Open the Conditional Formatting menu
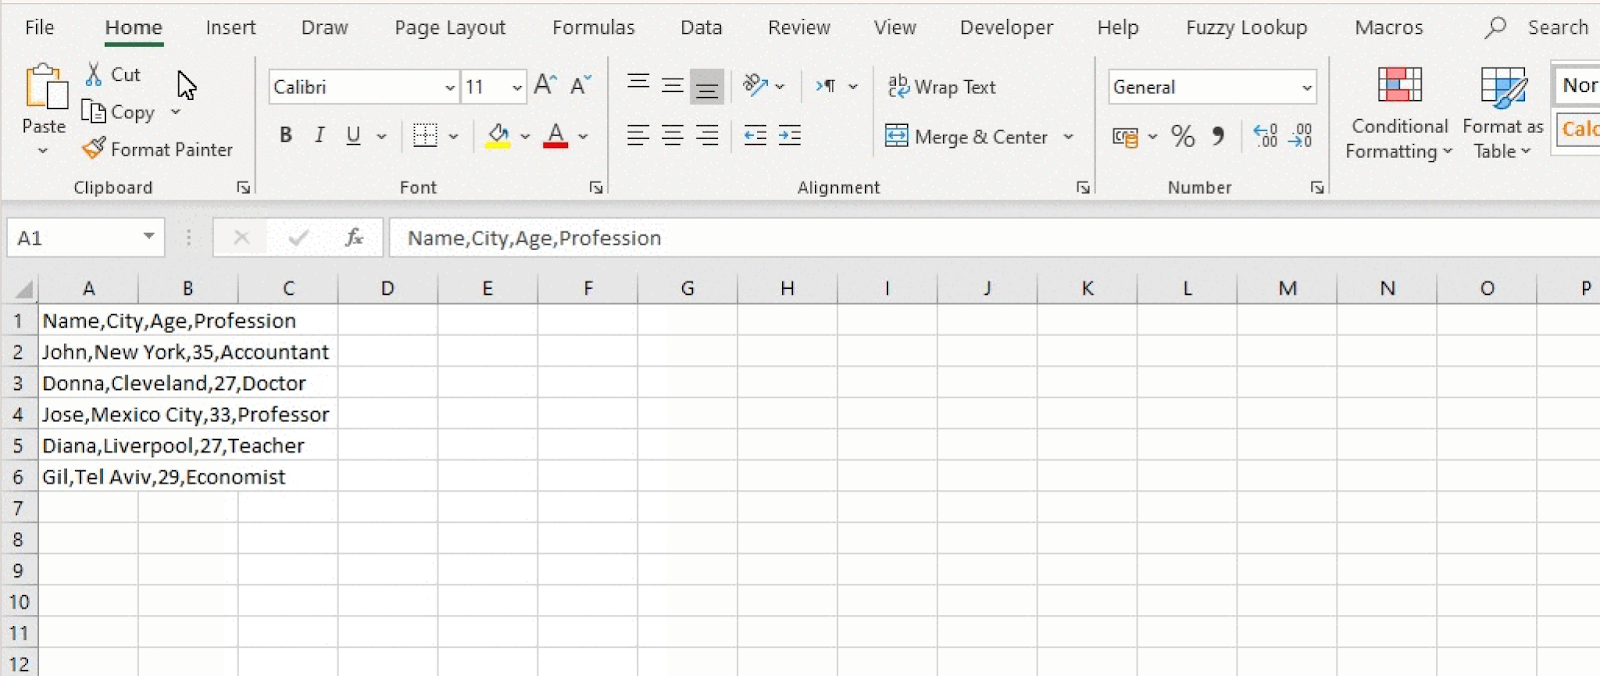The height and width of the screenshot is (676, 1600). click(1399, 113)
